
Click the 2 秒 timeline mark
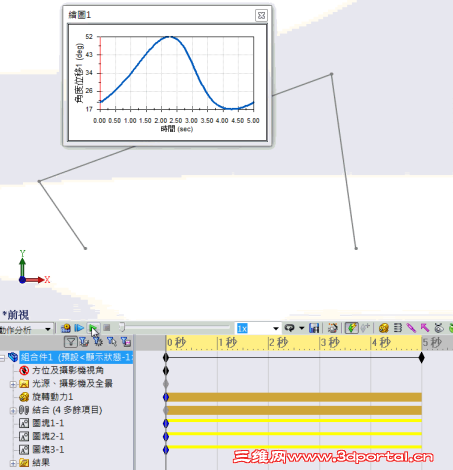pos(279,342)
